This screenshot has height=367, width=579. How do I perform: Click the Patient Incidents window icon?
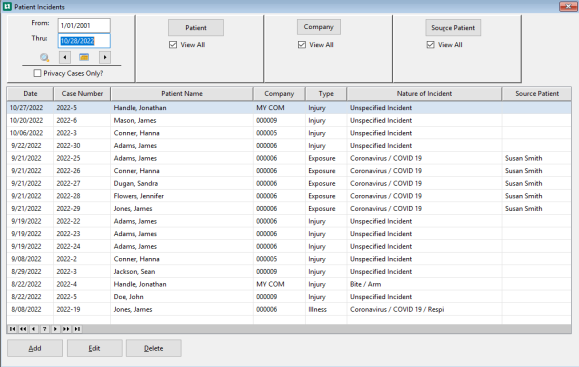[x=7, y=7]
